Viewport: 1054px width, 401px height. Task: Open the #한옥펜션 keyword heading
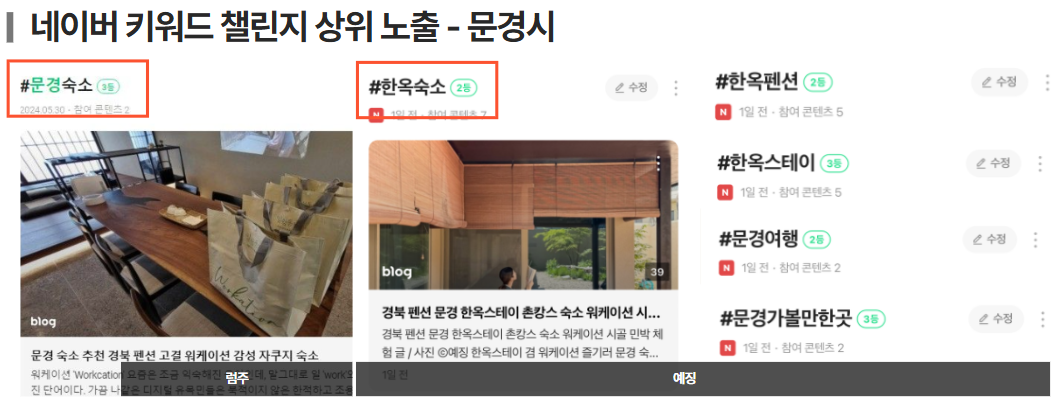(x=757, y=82)
